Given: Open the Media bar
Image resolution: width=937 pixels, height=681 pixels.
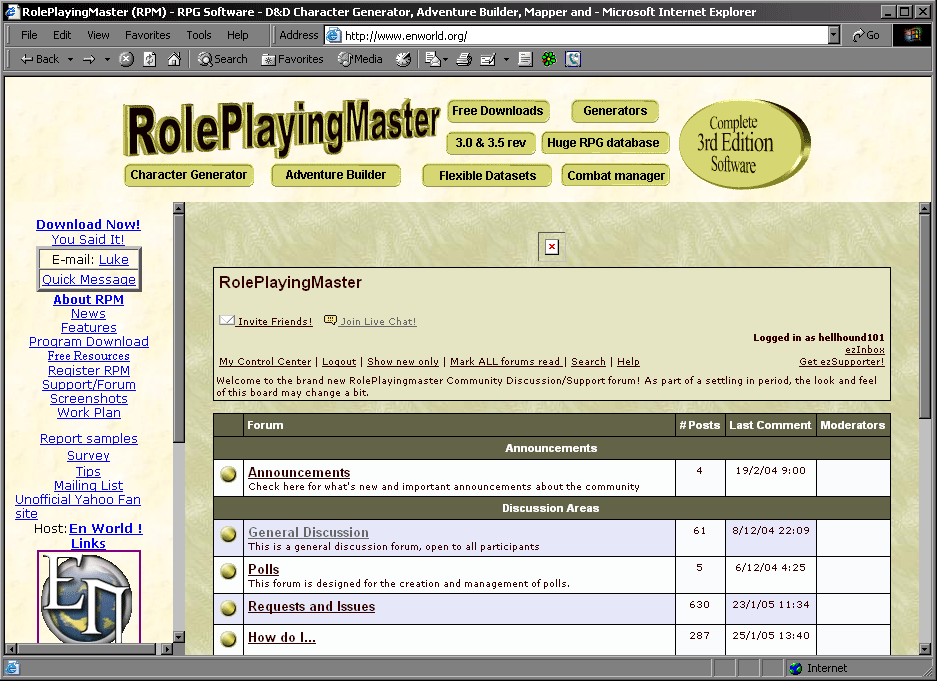Looking at the screenshot, I should 360,59.
